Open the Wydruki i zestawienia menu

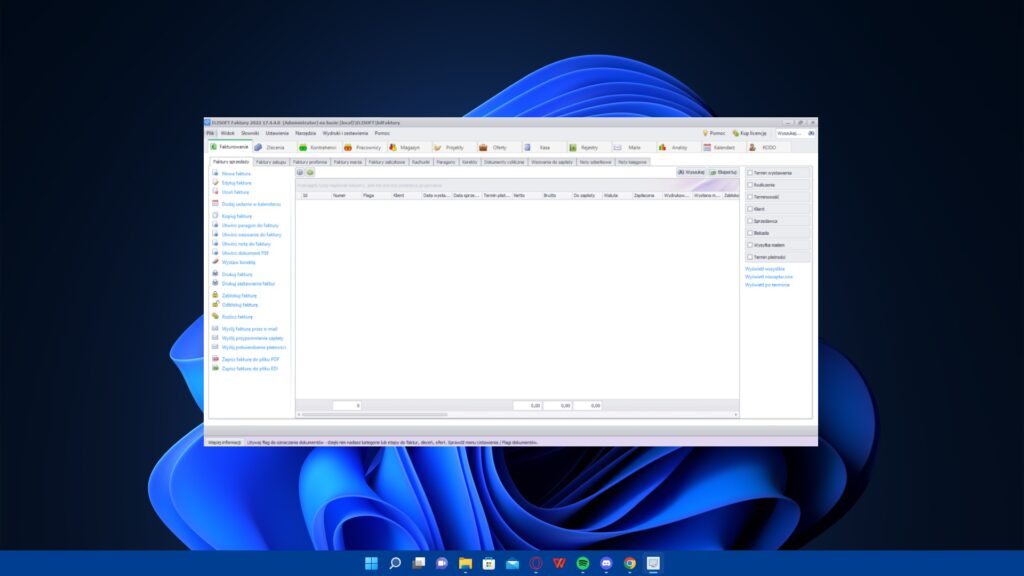pos(345,133)
